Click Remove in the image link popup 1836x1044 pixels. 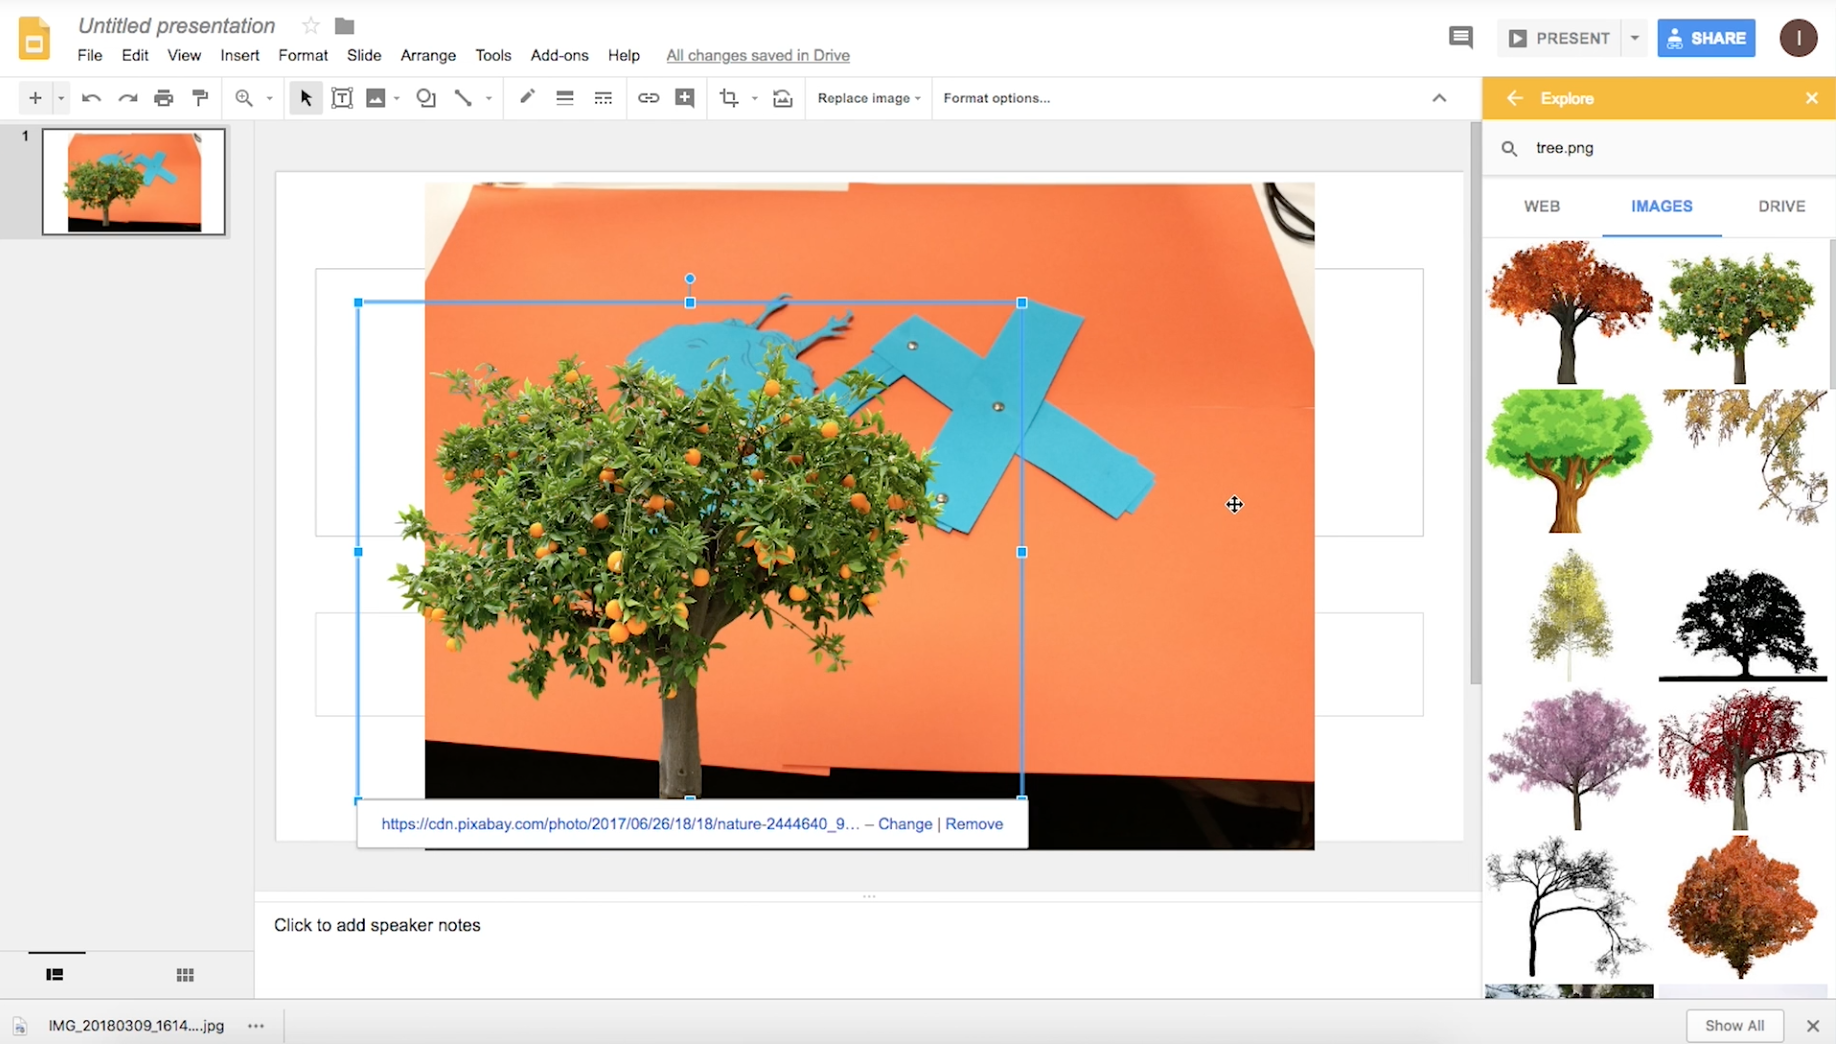coord(974,824)
